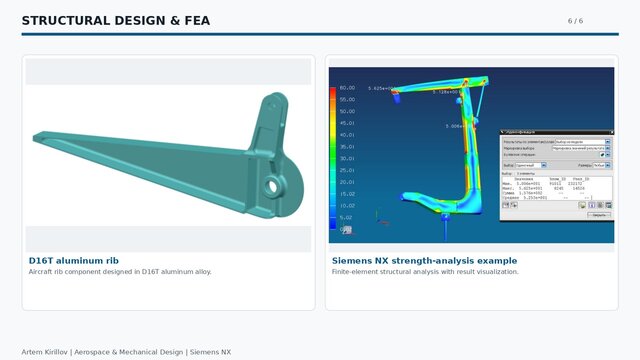
Task: Click the leftmost icon below the results list
Action: point(506,205)
